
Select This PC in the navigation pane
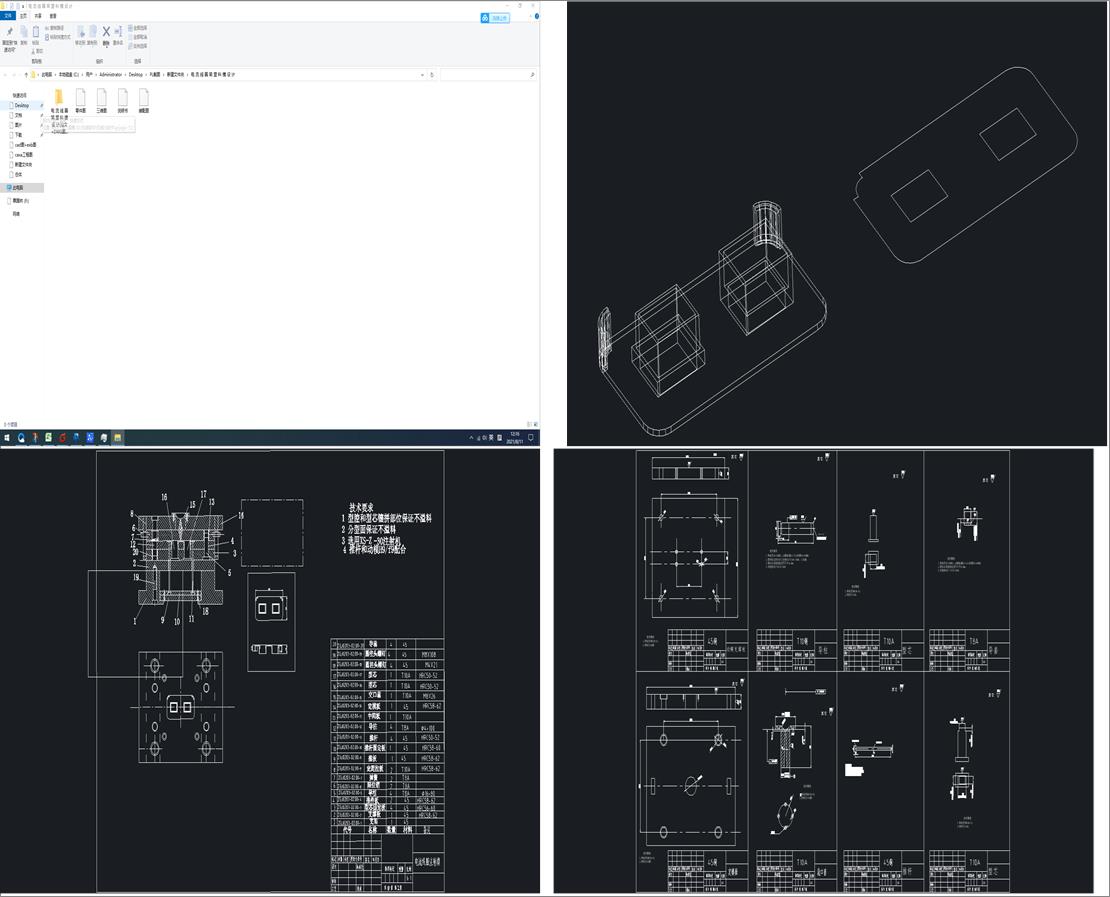[x=22, y=187]
